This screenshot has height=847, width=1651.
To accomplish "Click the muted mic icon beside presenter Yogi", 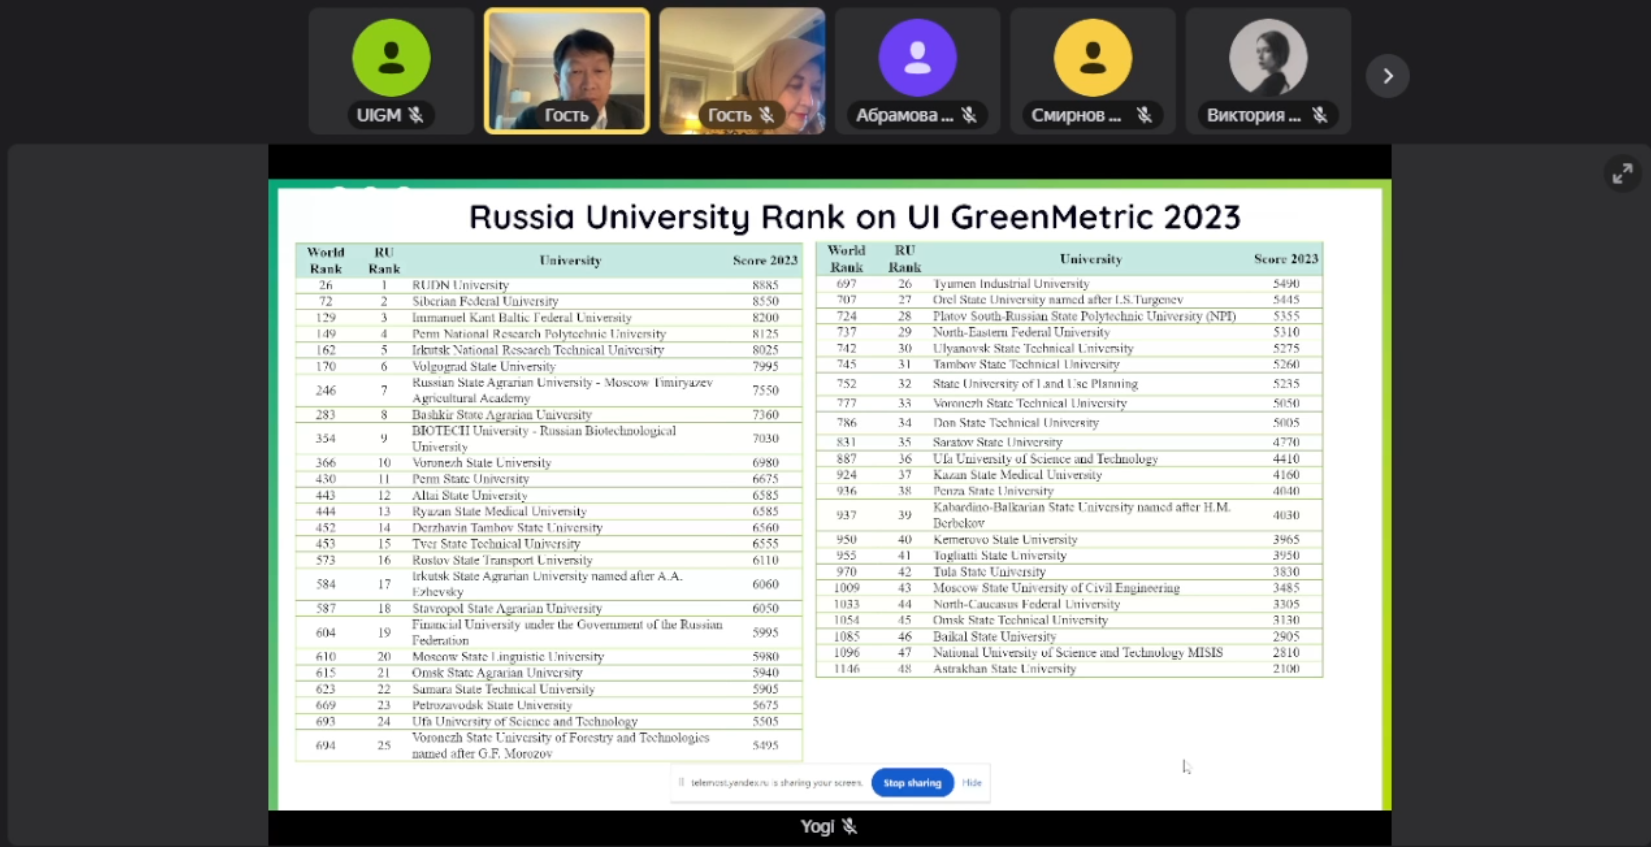I will point(849,826).
